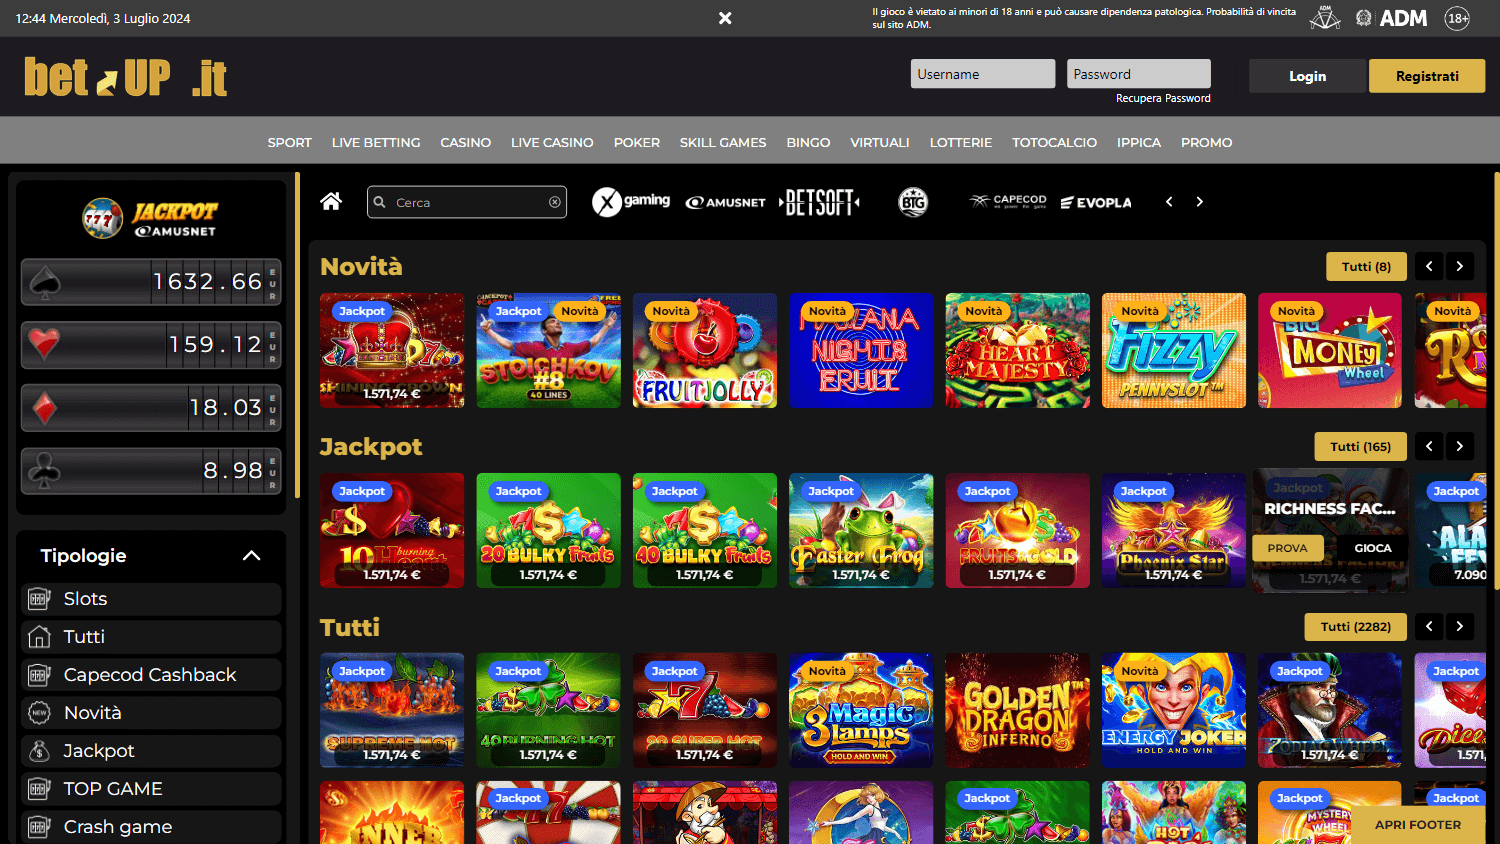Open the Tutti category house icon
The width and height of the screenshot is (1500, 844).
click(x=39, y=637)
